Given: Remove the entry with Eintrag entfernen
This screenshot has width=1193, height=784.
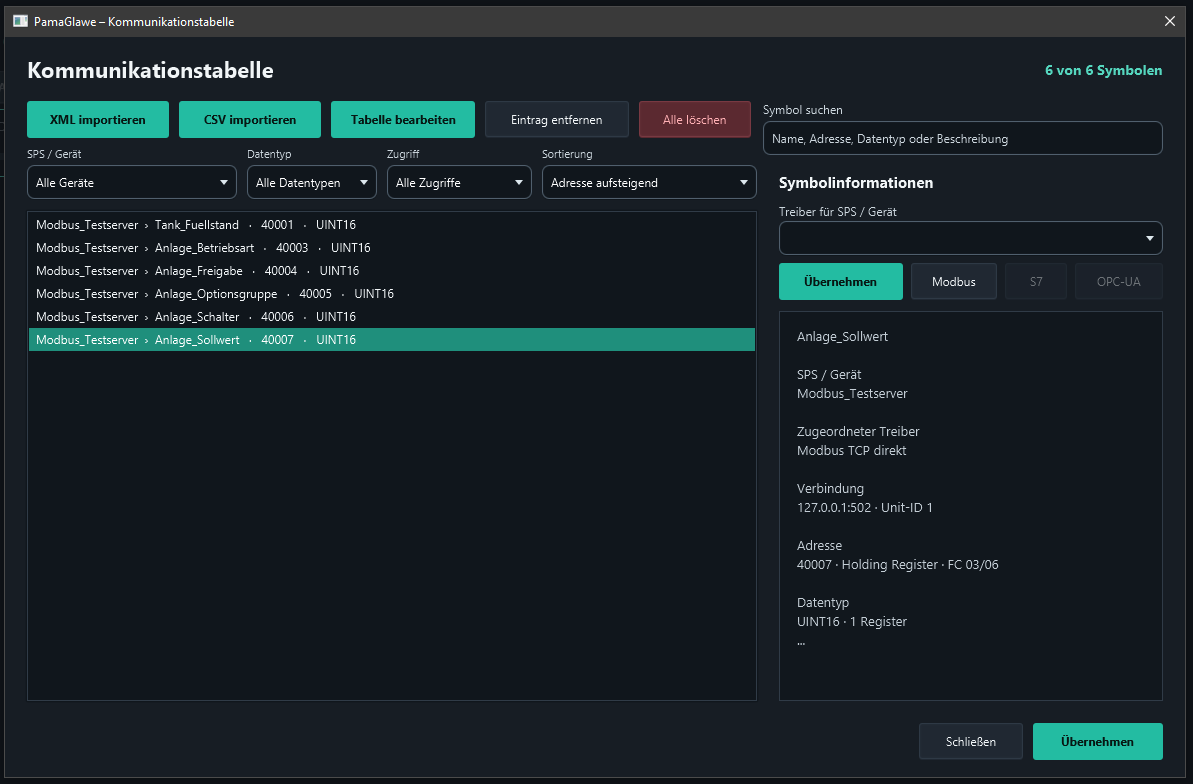Looking at the screenshot, I should [x=557, y=120].
